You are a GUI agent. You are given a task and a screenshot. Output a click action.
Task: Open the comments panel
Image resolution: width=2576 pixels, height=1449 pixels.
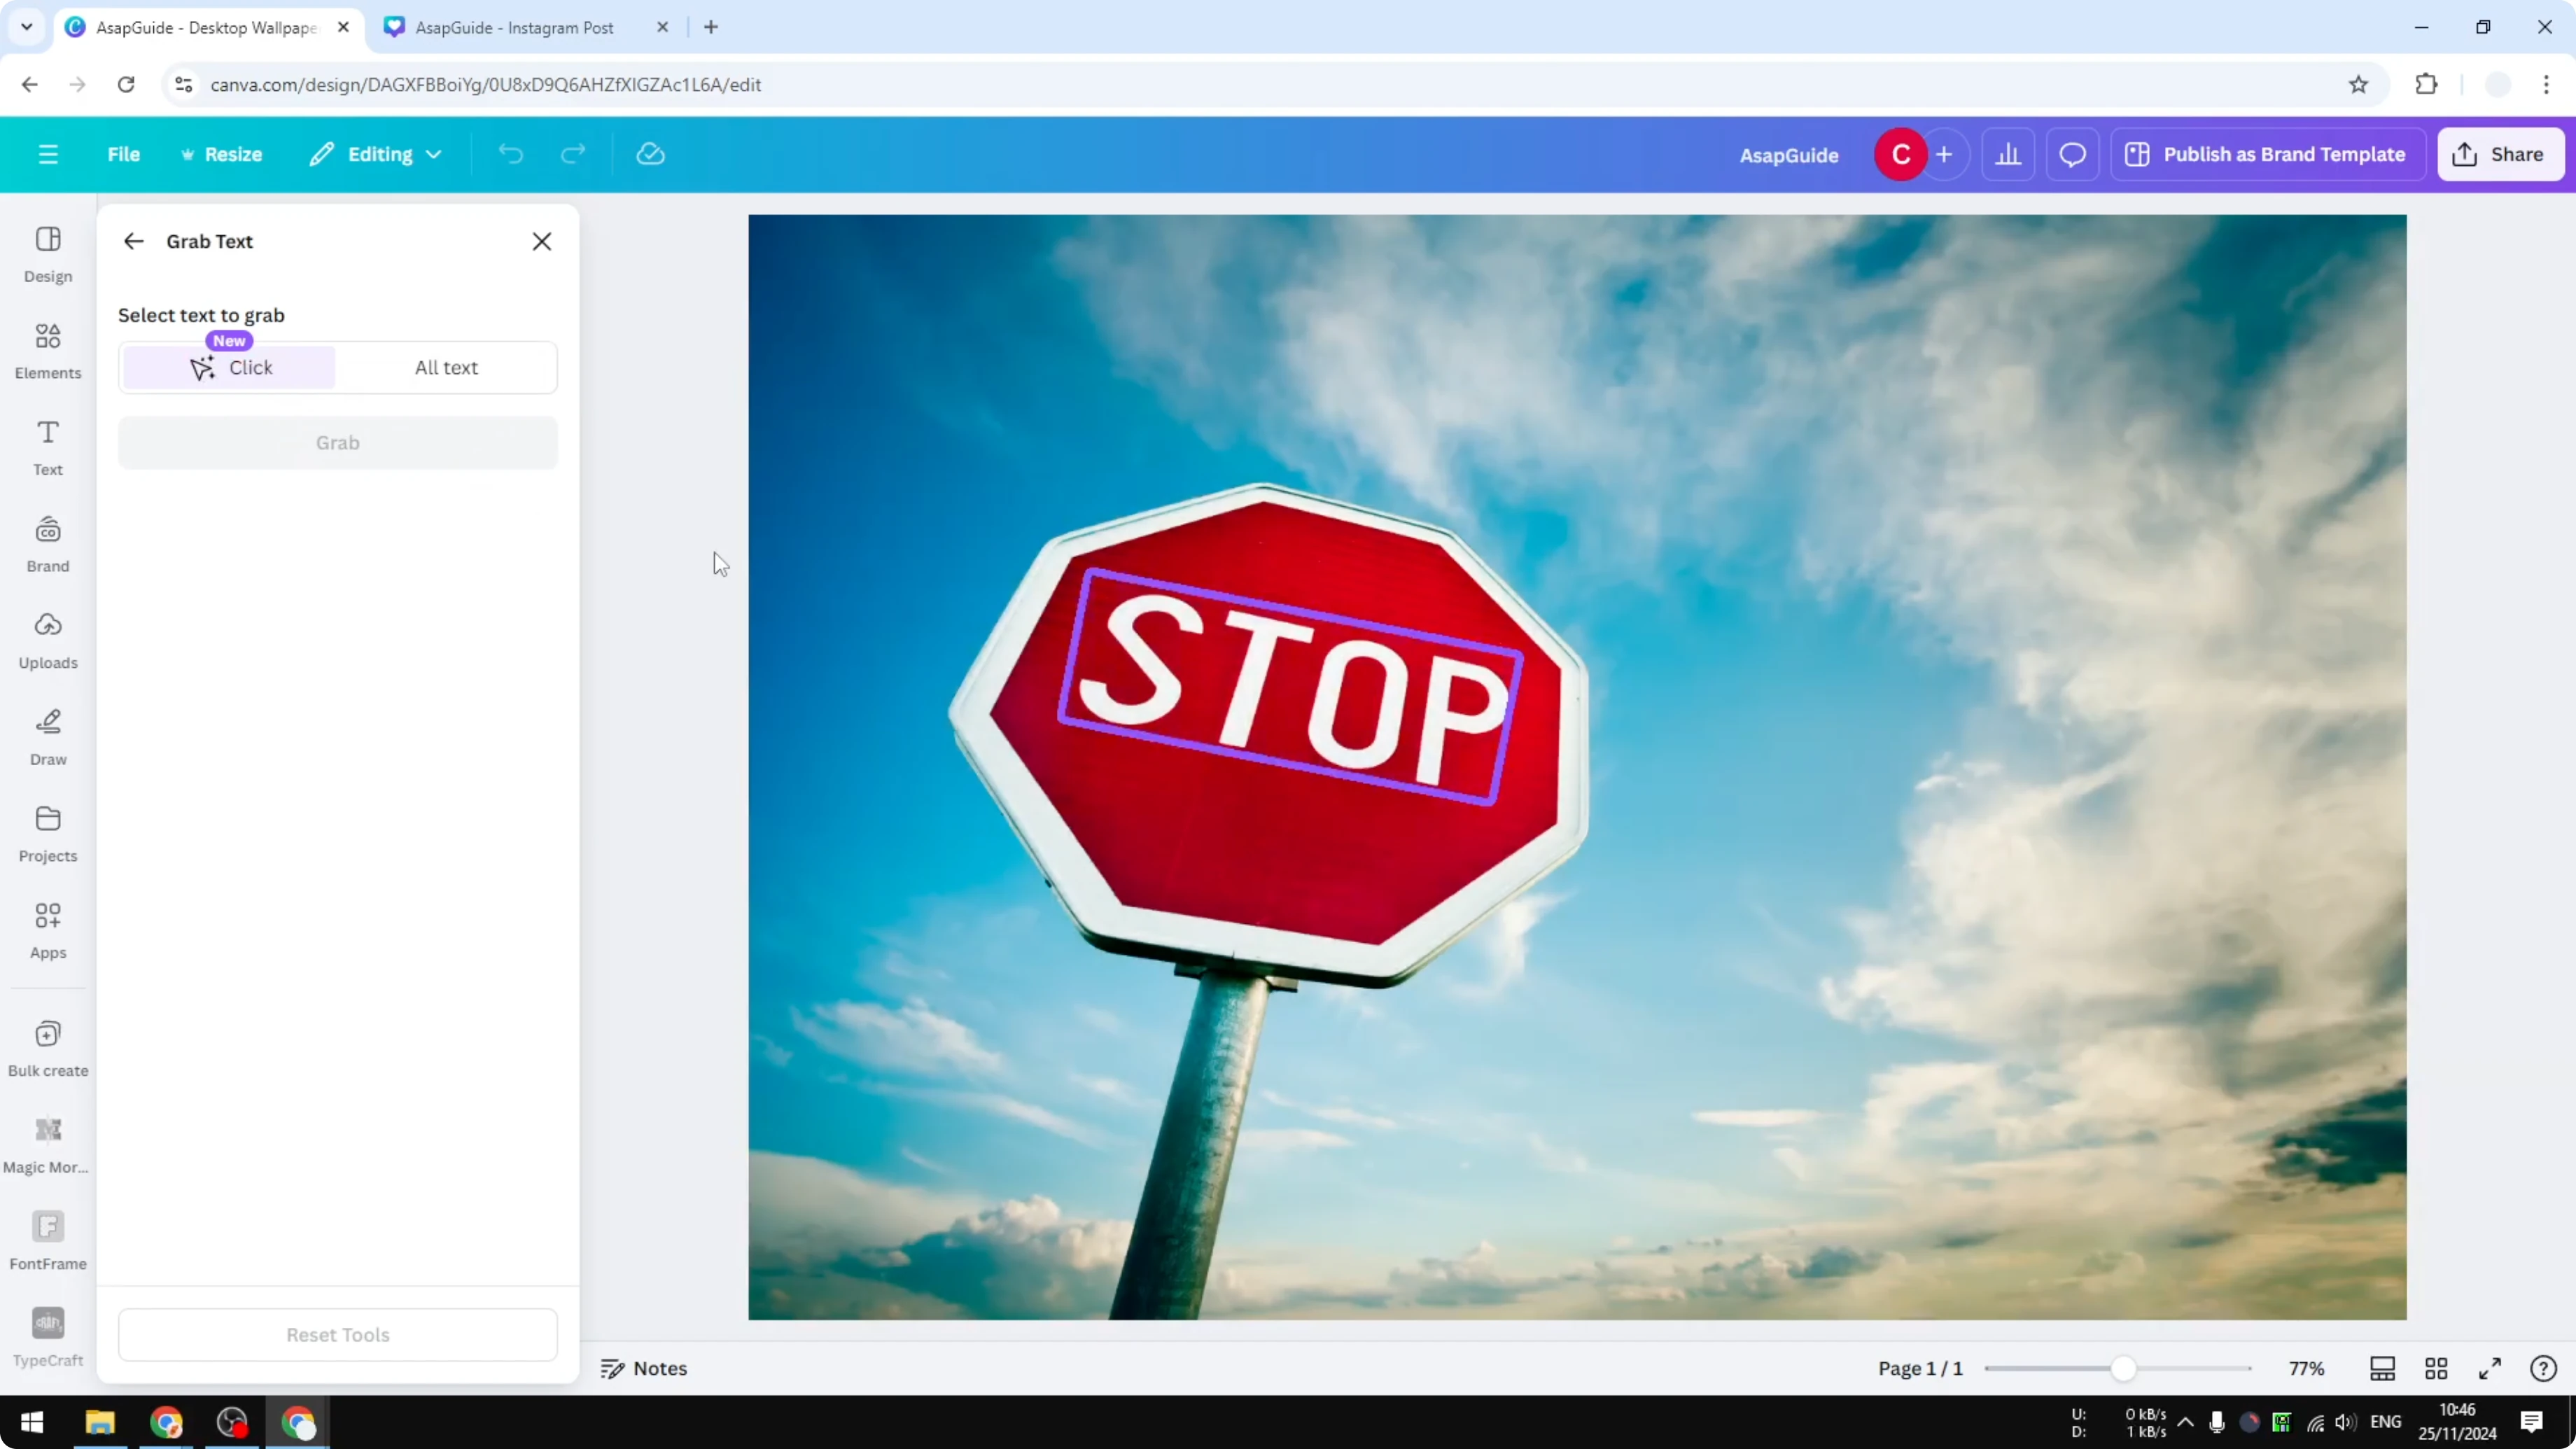[2071, 154]
